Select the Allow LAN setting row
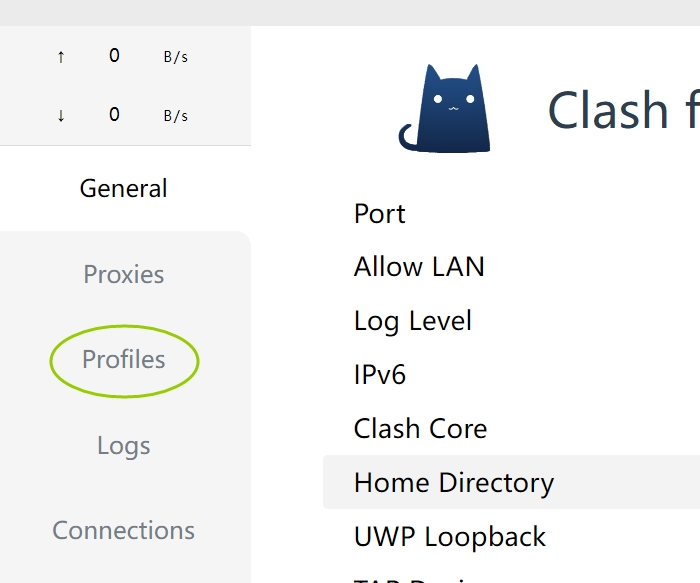The width and height of the screenshot is (700, 583). 419,267
